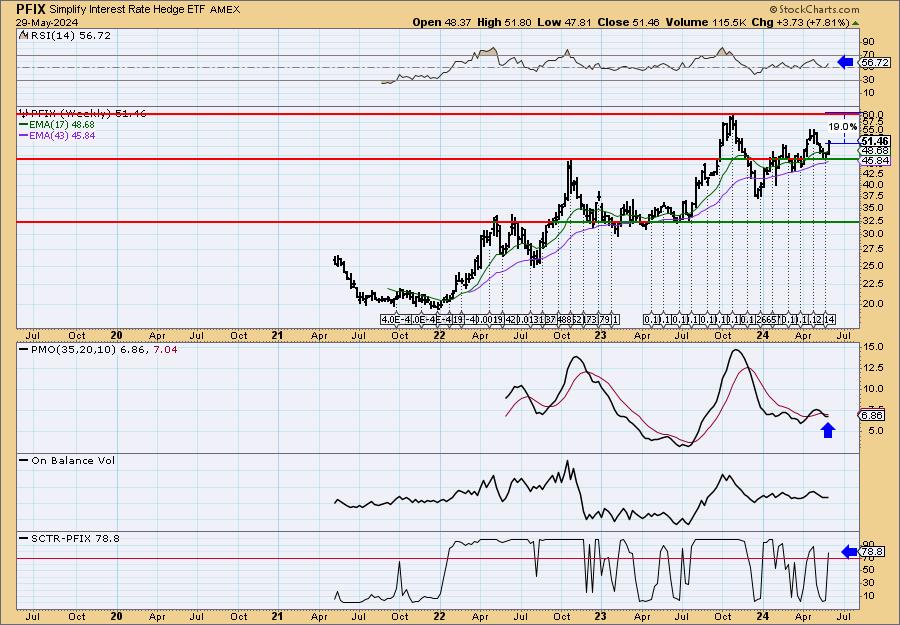Click the 45.84 EMA tag on price axis
Screen dimensions: 900x625
(876, 161)
